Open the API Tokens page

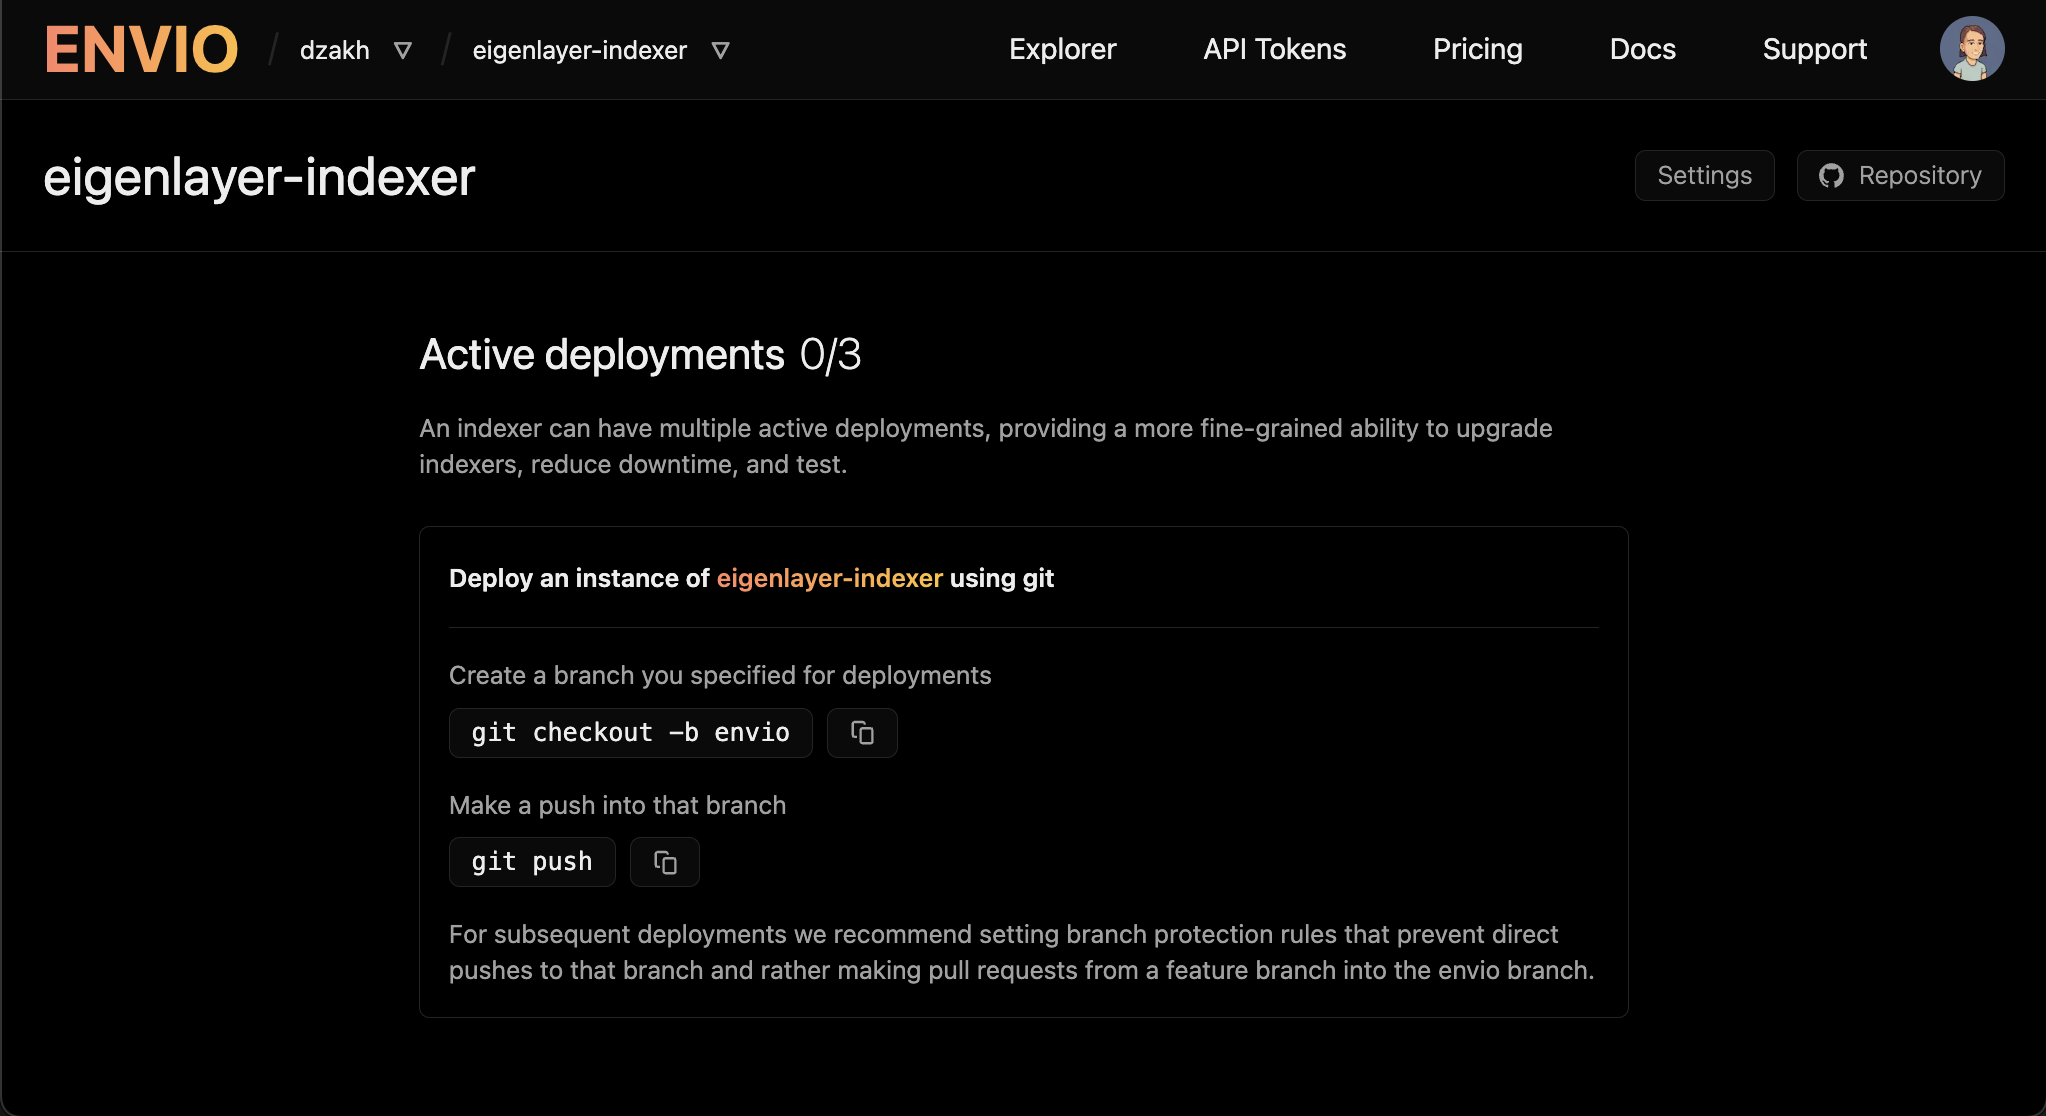[1274, 49]
